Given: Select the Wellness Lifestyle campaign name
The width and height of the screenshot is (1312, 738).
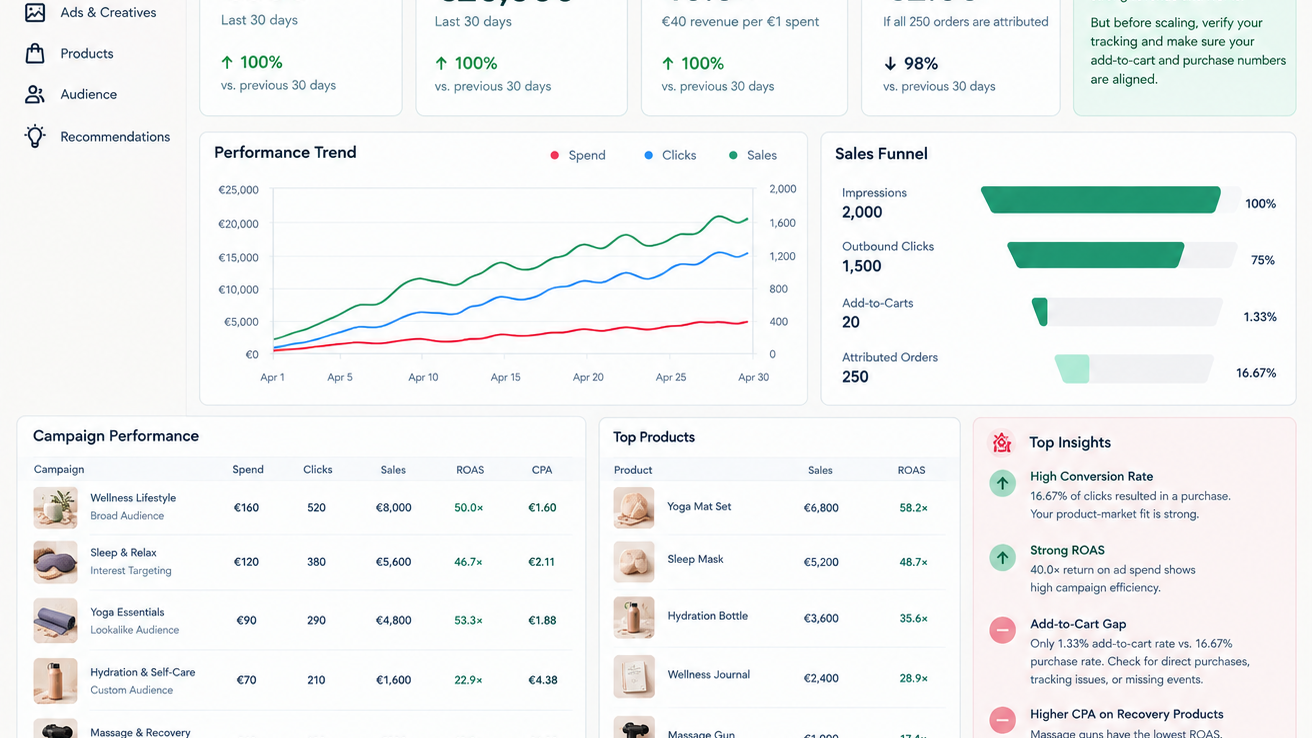Looking at the screenshot, I should coord(133,498).
